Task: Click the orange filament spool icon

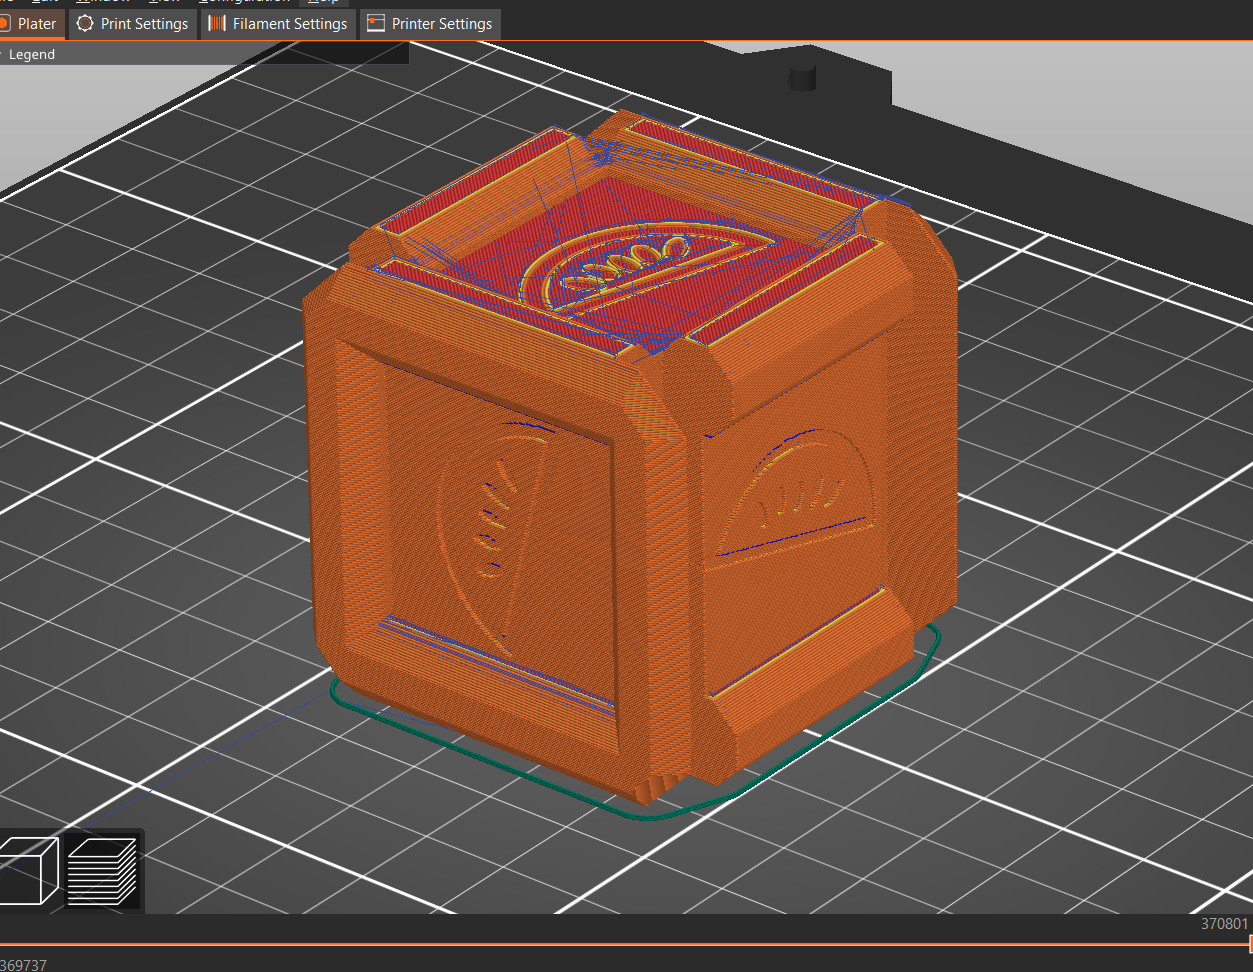Action: coord(217,23)
